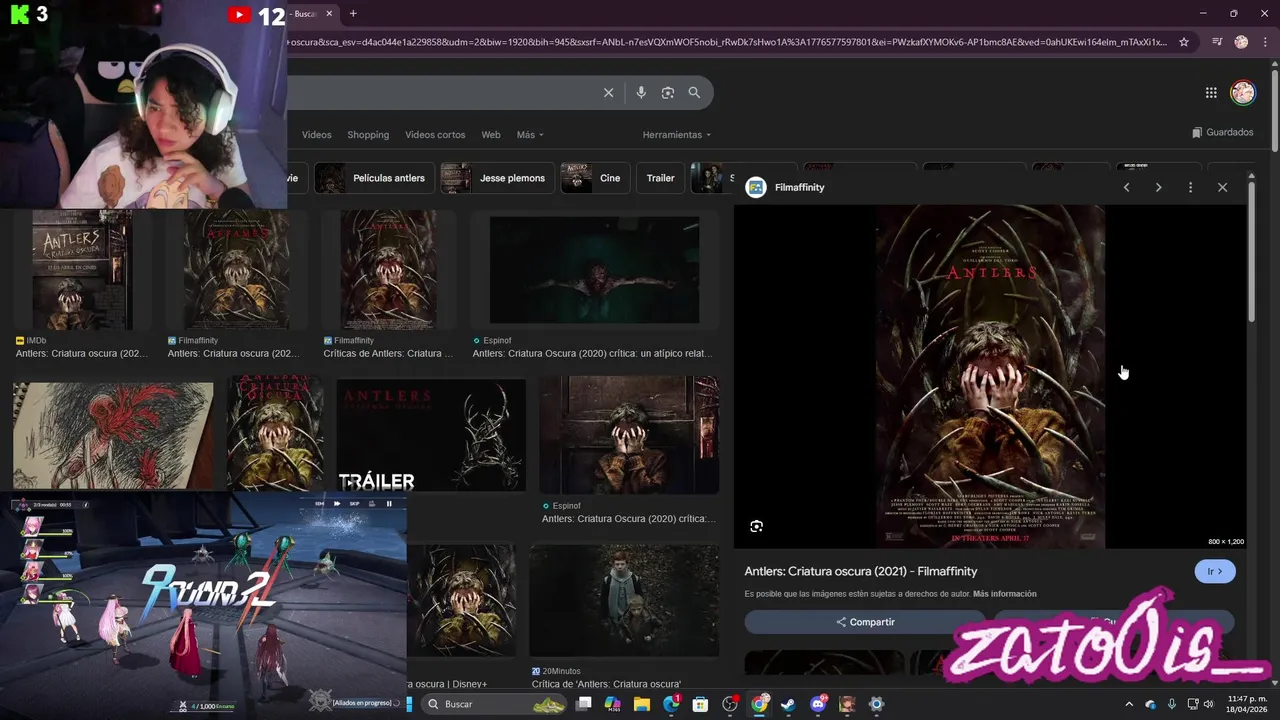Open red creature drawing thumbnail

[113, 436]
